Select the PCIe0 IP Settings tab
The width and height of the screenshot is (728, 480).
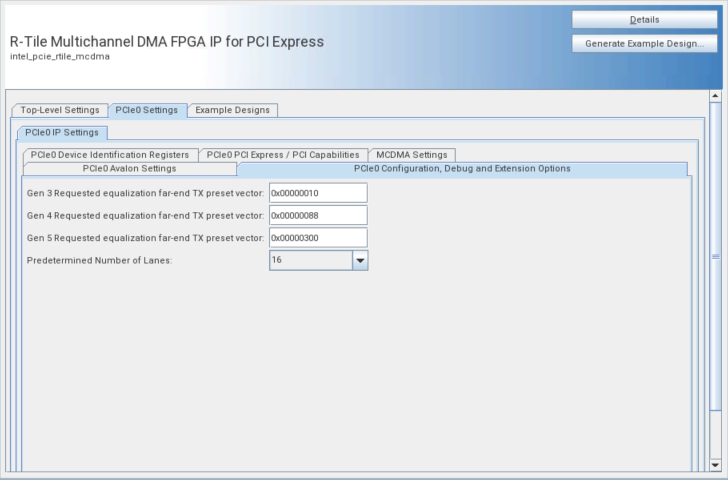[62, 132]
